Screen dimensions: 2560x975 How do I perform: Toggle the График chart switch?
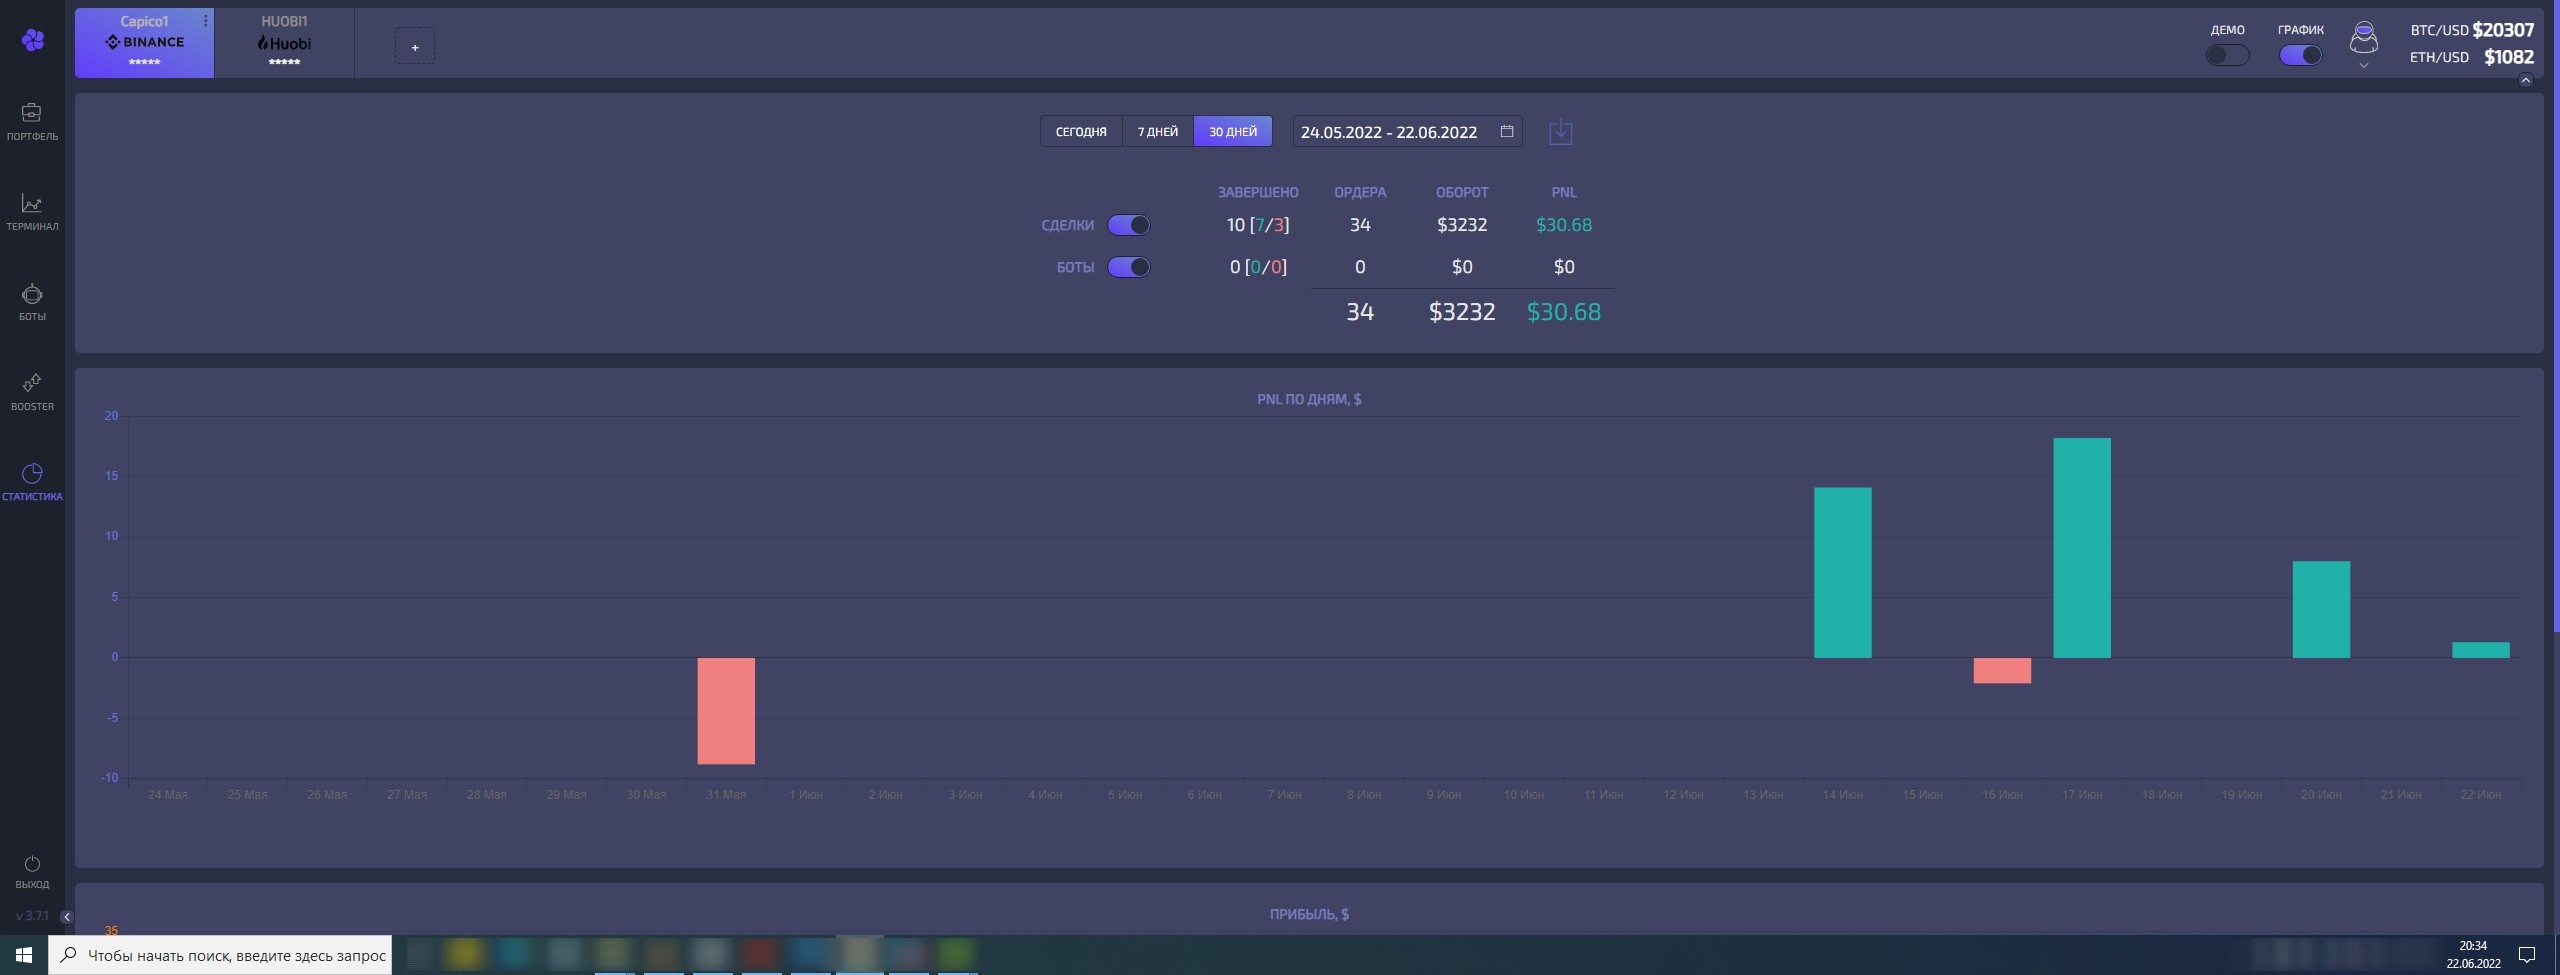click(x=2300, y=56)
